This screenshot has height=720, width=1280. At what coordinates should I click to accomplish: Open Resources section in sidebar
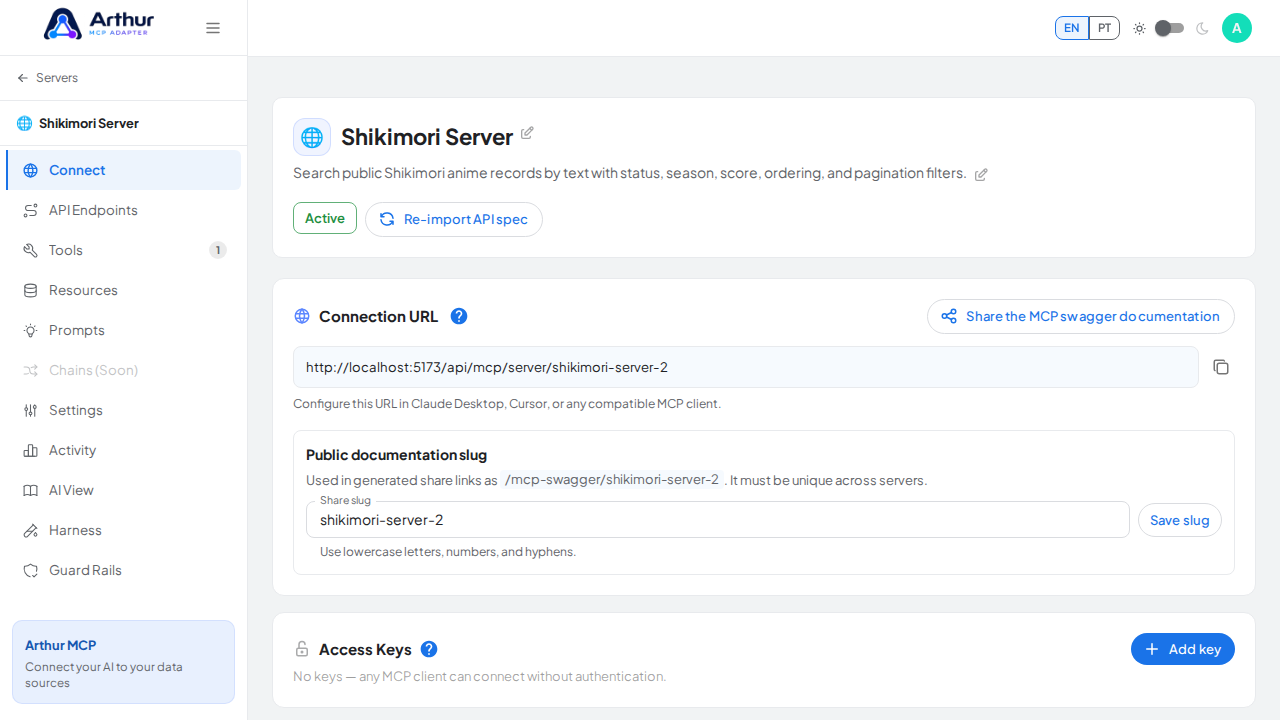click(123, 290)
